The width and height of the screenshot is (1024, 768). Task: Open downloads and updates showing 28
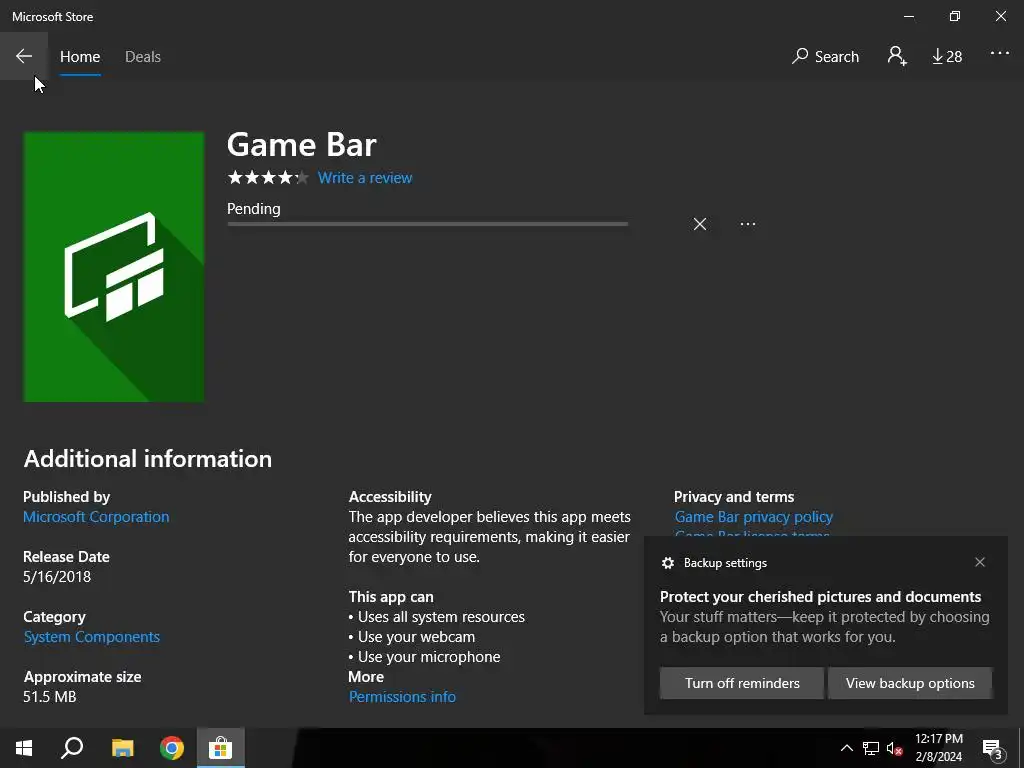[x=947, y=57]
